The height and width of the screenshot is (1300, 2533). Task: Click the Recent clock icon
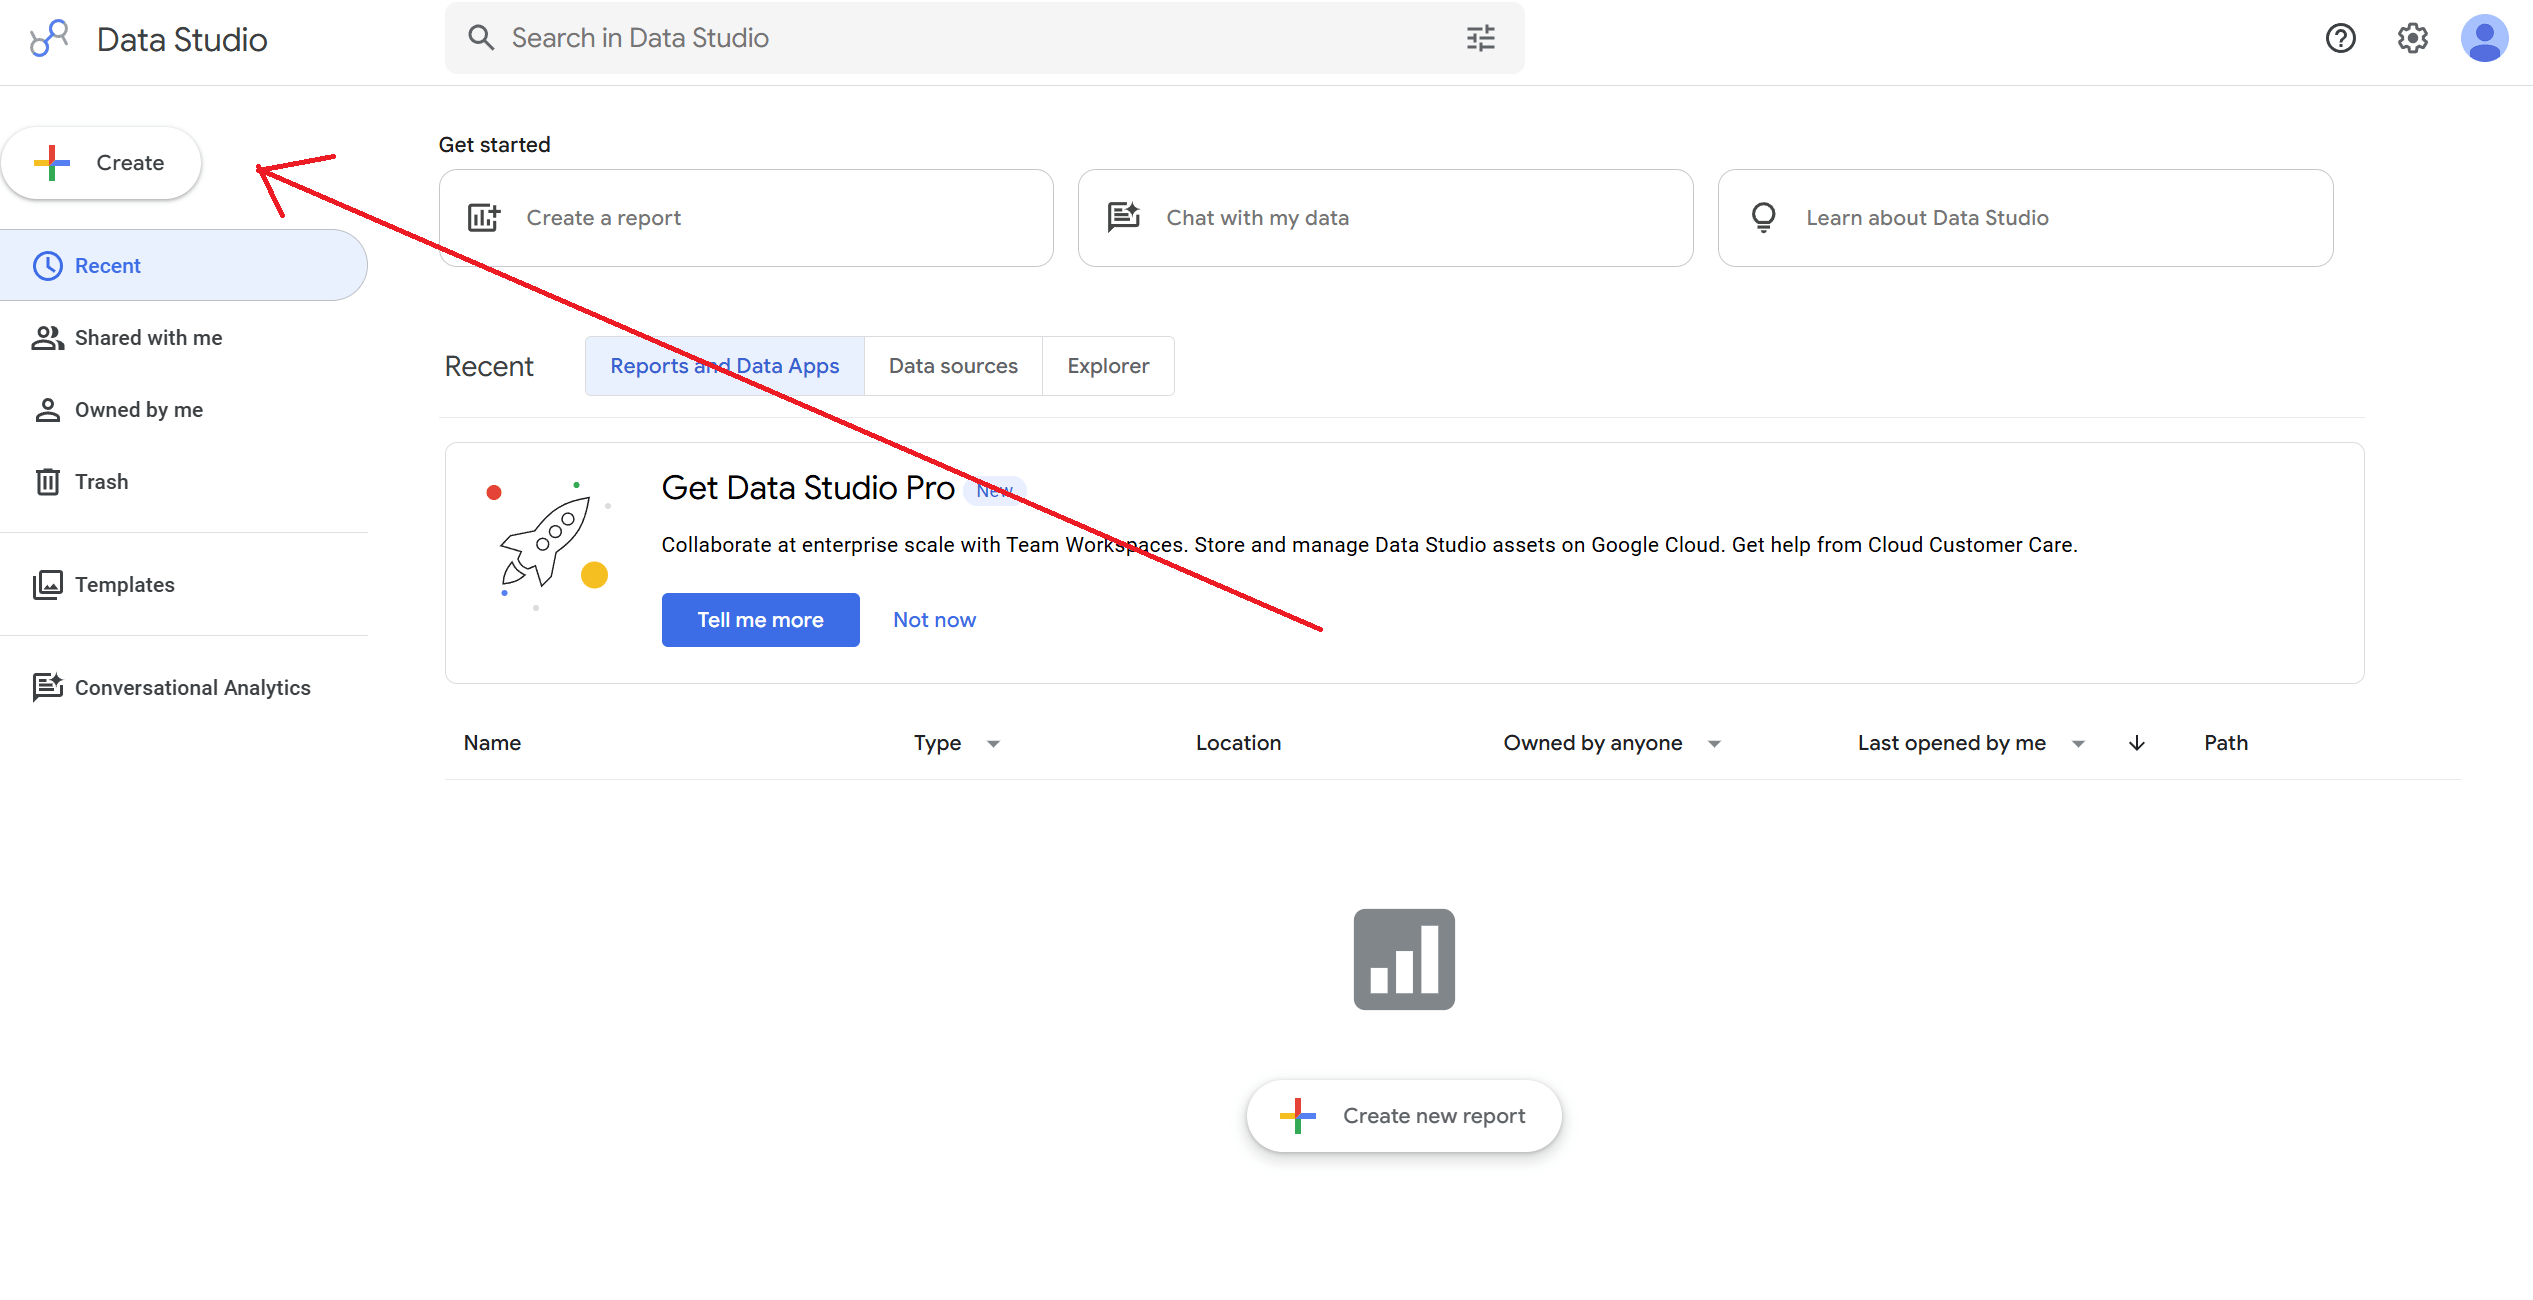pos(48,265)
